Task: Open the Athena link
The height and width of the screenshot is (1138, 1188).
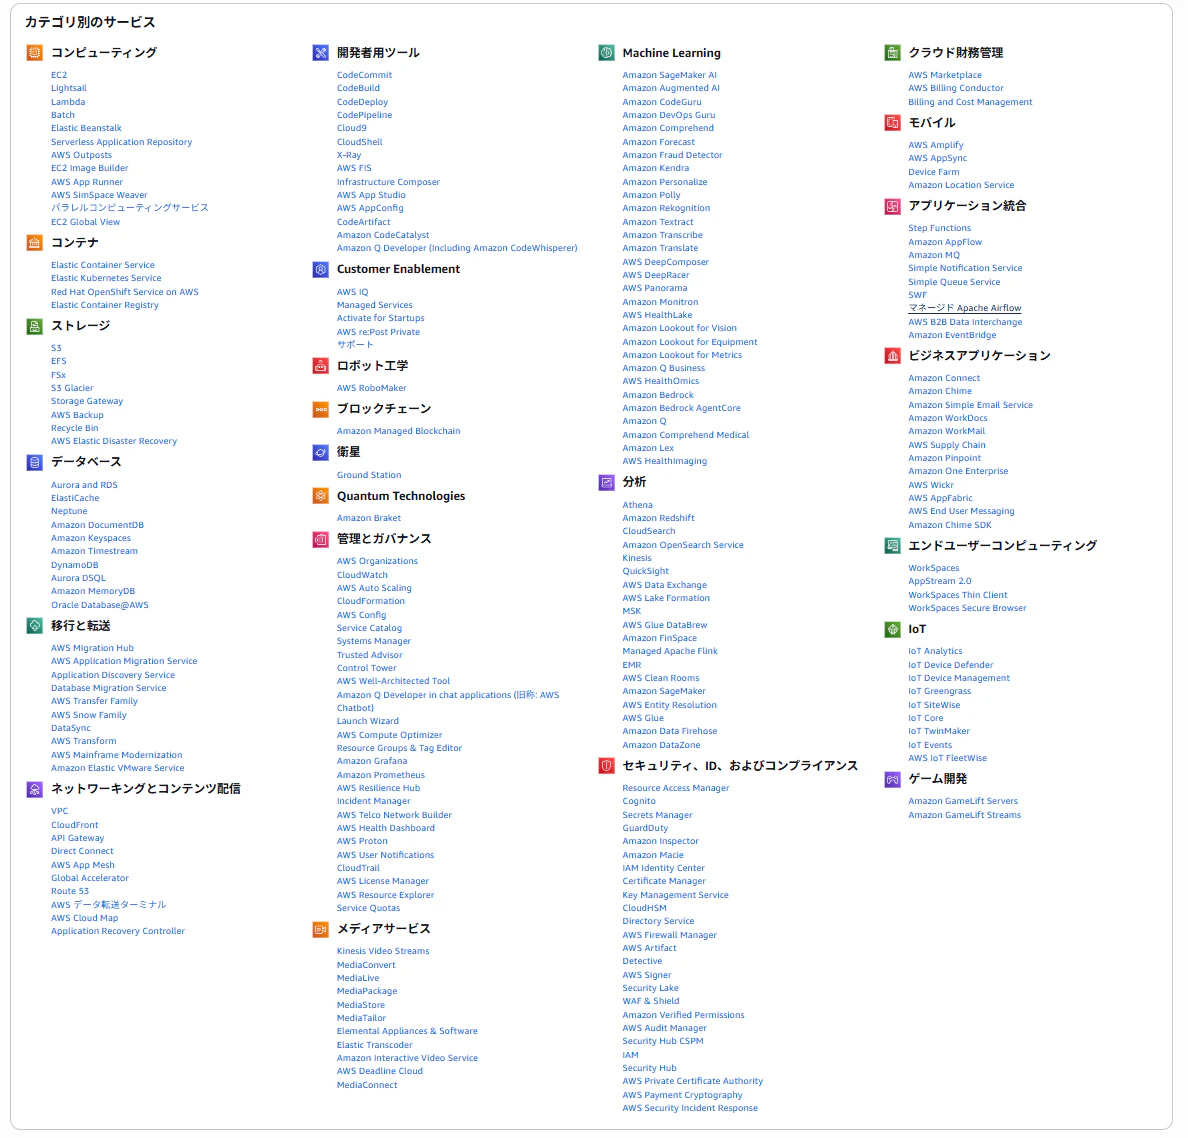Action: click(x=637, y=505)
